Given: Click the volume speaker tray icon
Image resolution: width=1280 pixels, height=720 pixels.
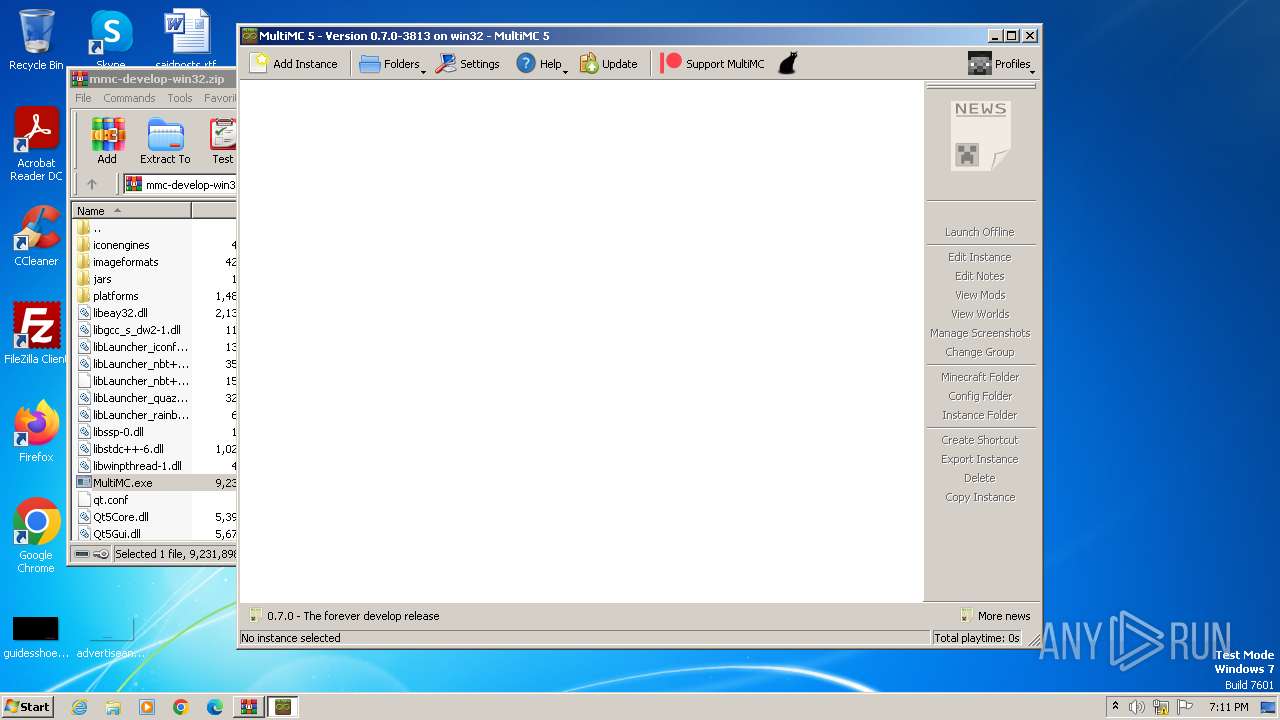Looking at the screenshot, I should tap(1137, 707).
